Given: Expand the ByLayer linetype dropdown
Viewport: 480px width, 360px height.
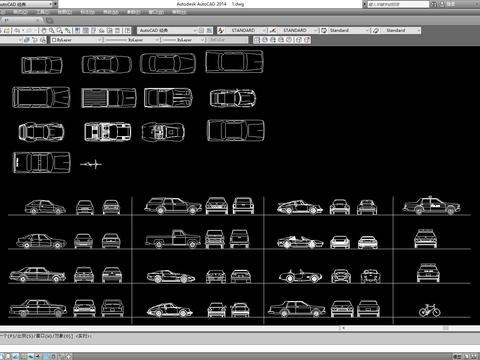Looking at the screenshot, I should 132,40.
